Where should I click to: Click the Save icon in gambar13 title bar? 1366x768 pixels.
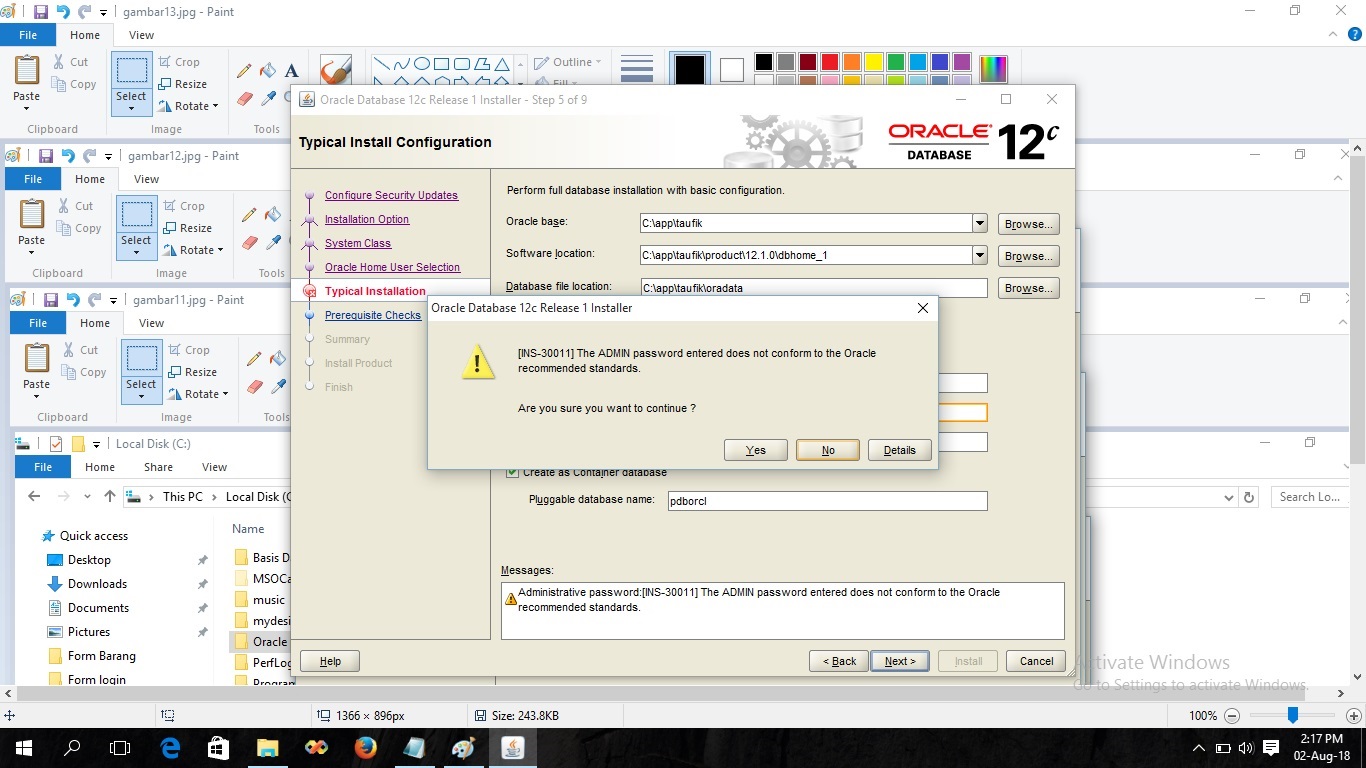pyautogui.click(x=41, y=12)
